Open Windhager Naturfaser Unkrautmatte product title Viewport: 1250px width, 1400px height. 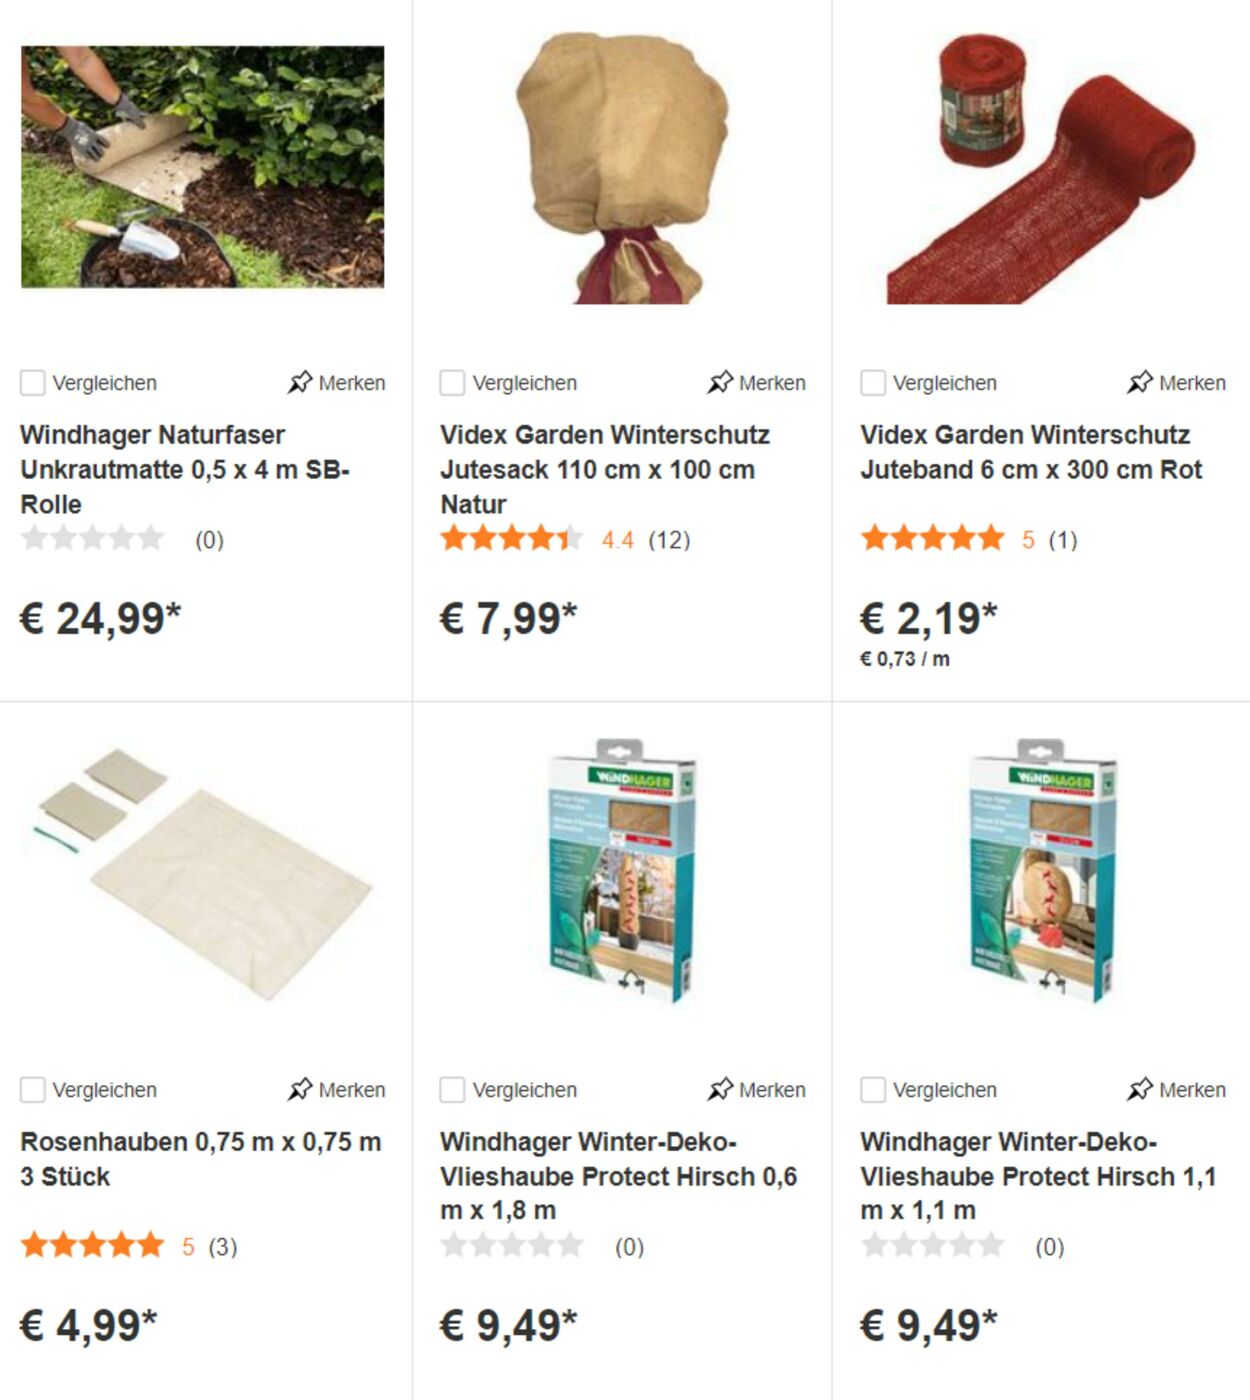click(x=185, y=469)
